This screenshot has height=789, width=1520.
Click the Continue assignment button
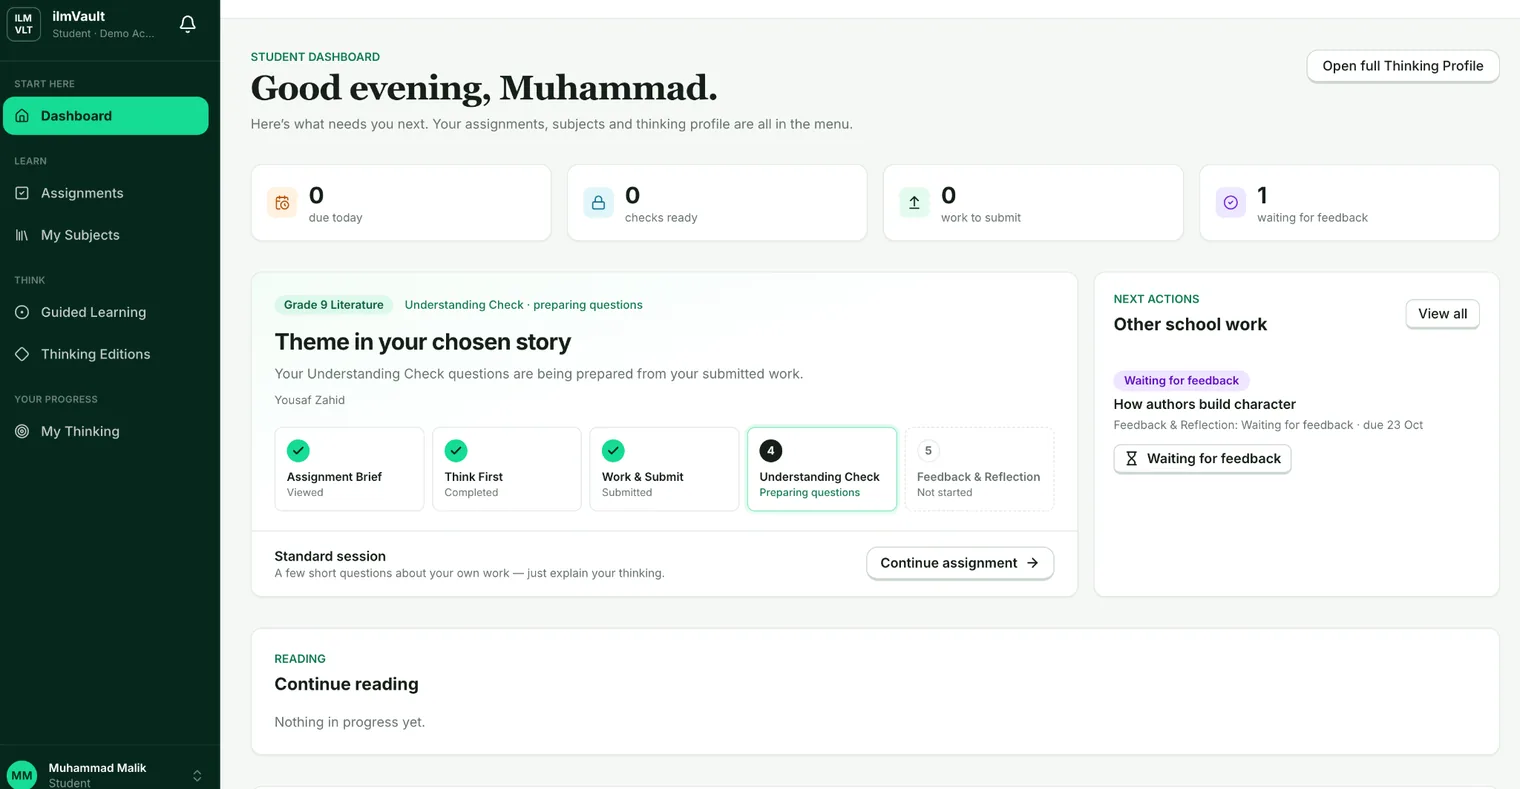coord(960,563)
